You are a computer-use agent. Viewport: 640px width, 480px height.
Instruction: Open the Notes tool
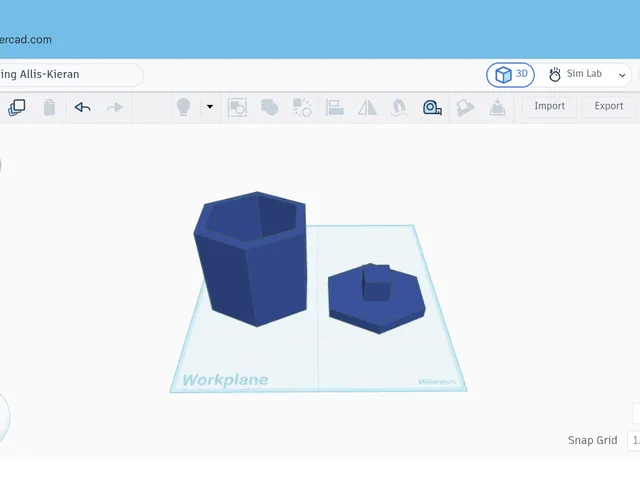coord(465,107)
